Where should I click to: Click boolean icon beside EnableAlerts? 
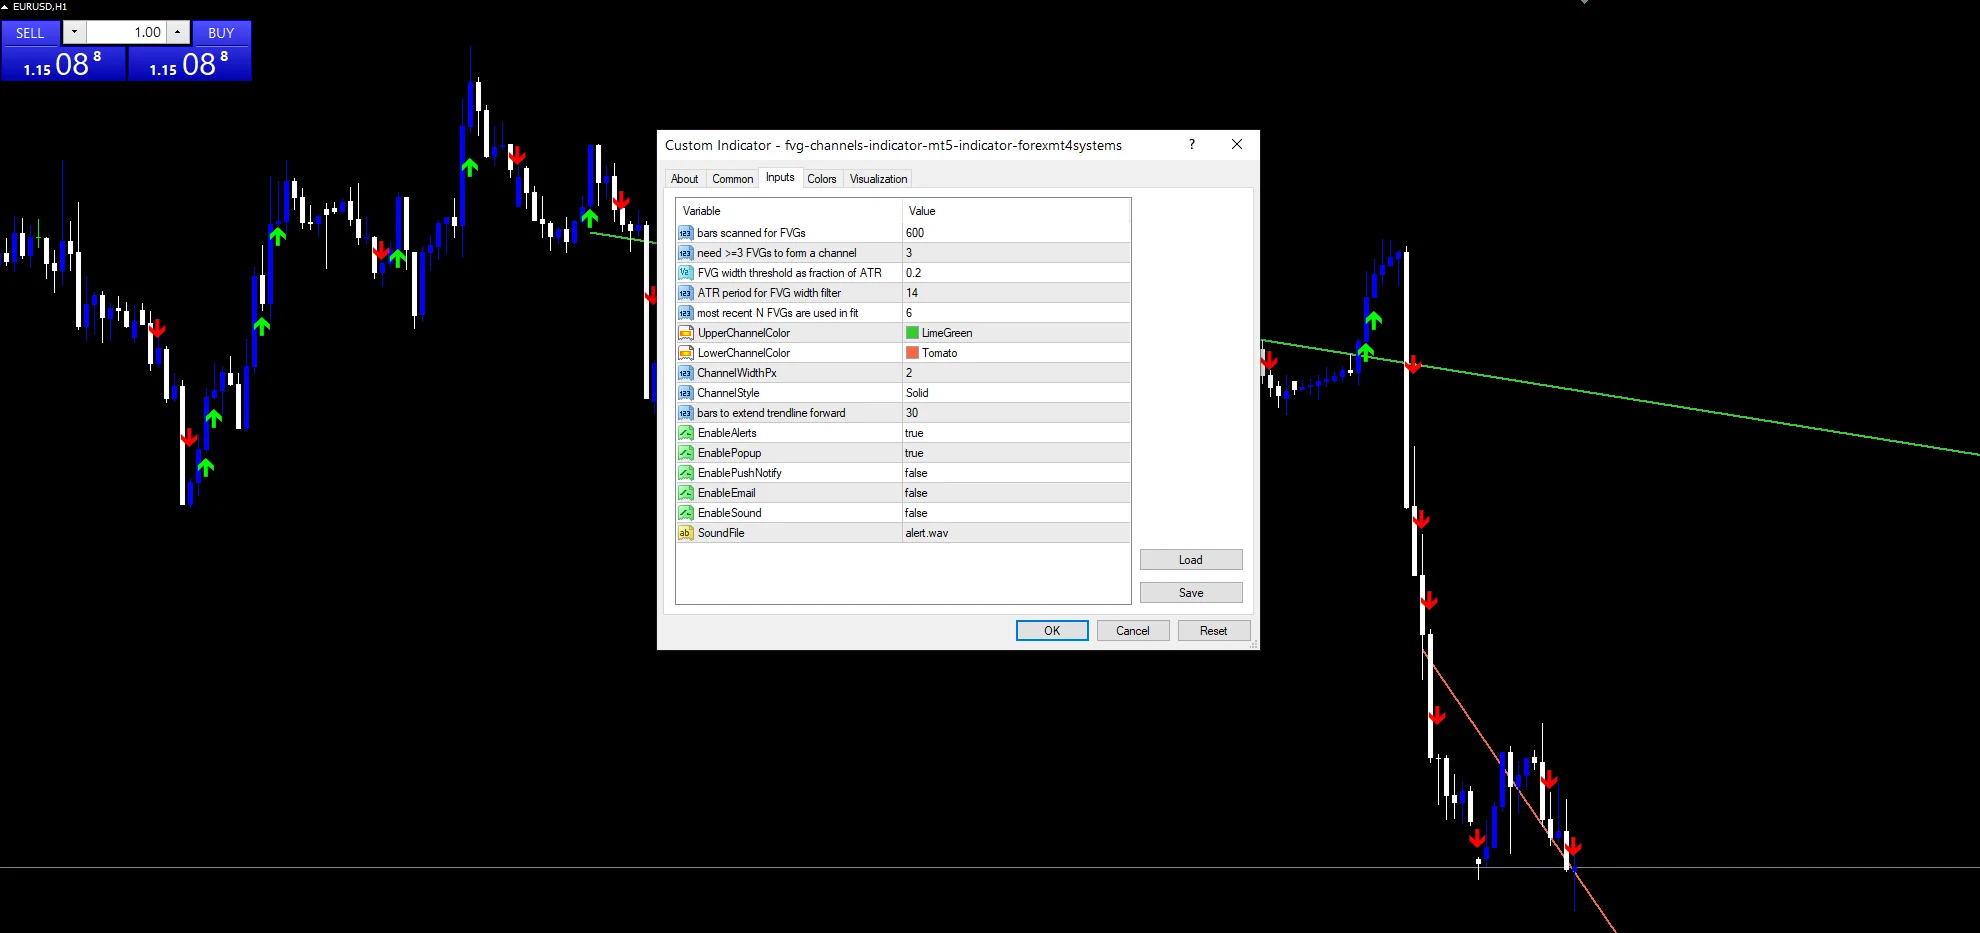pyautogui.click(x=685, y=433)
